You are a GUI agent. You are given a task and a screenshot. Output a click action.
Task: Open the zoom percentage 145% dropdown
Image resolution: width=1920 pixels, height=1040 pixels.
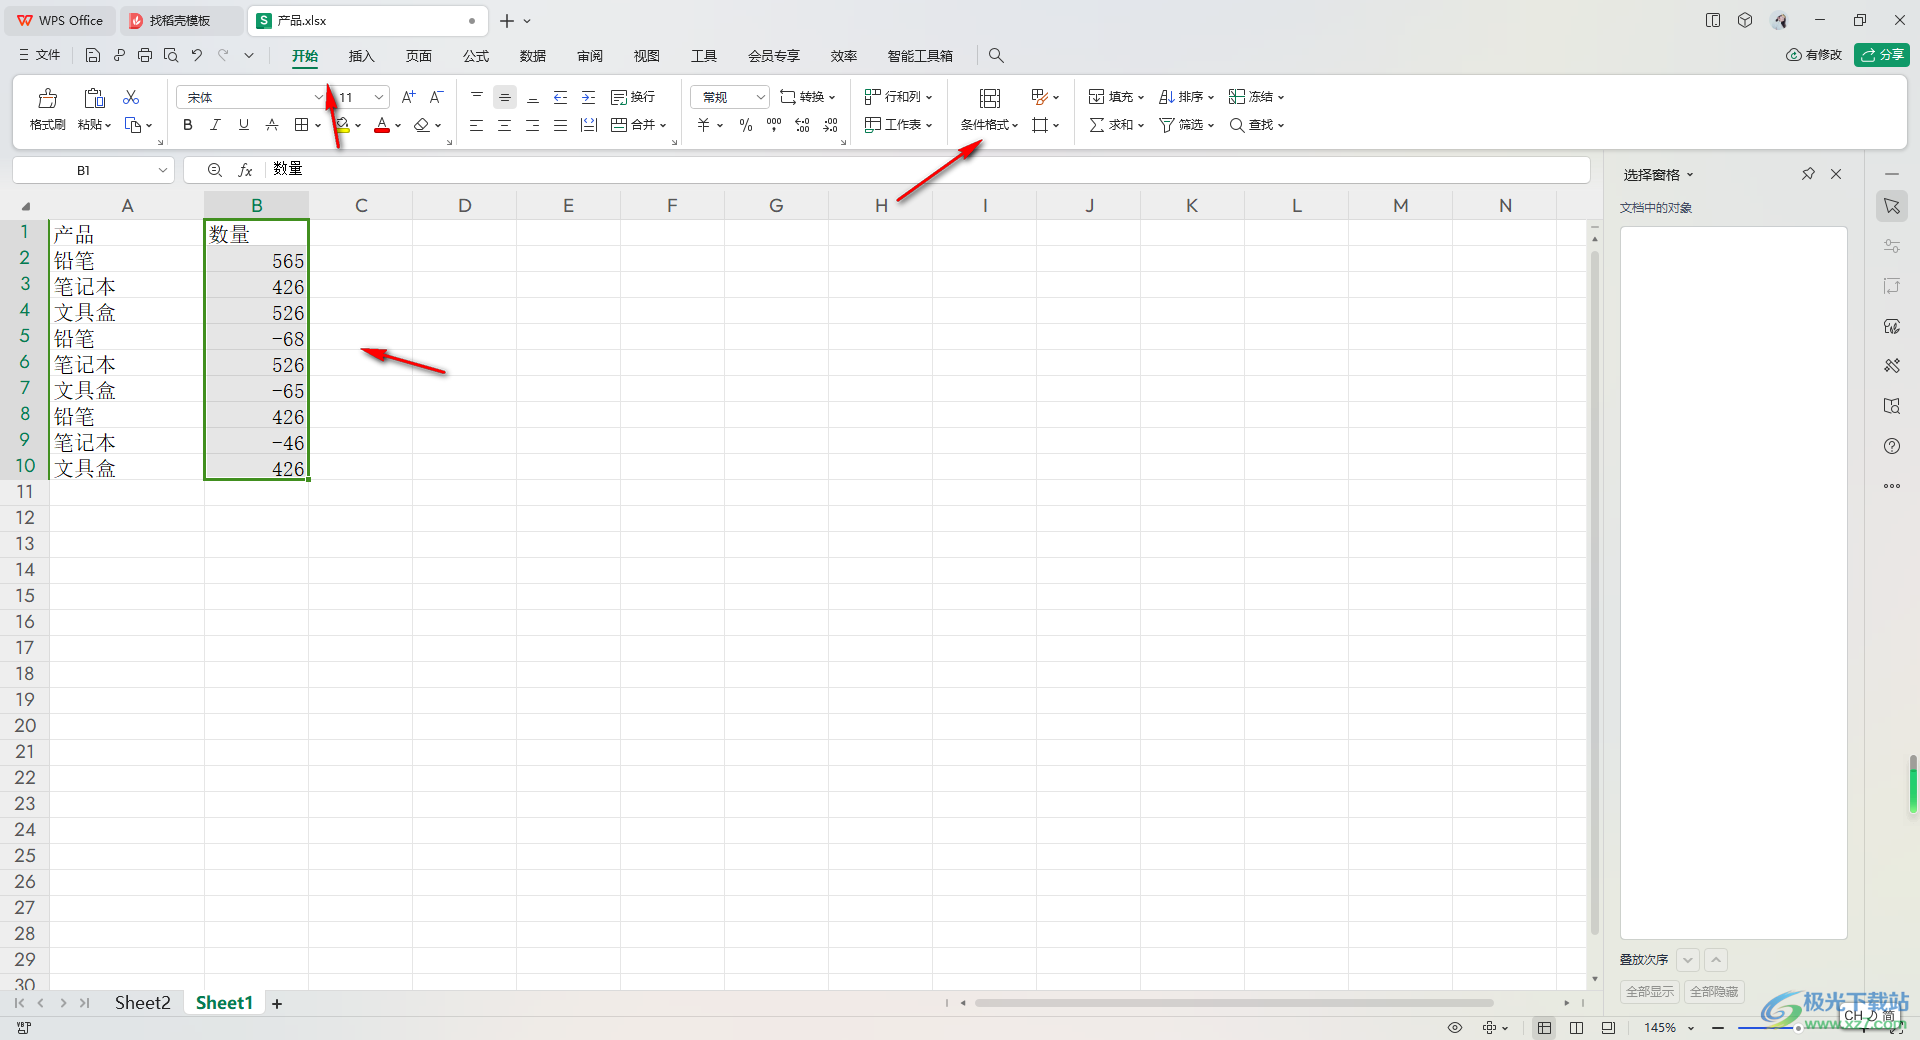1691,1028
